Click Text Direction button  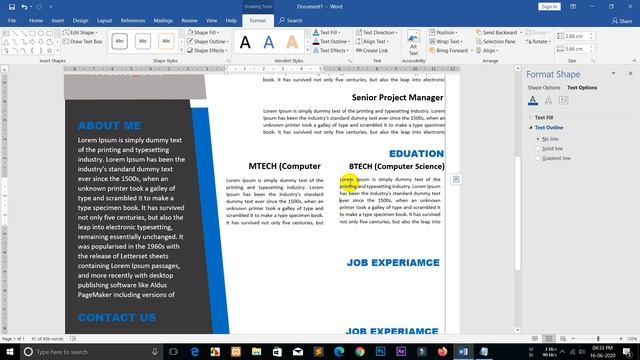click(x=376, y=32)
